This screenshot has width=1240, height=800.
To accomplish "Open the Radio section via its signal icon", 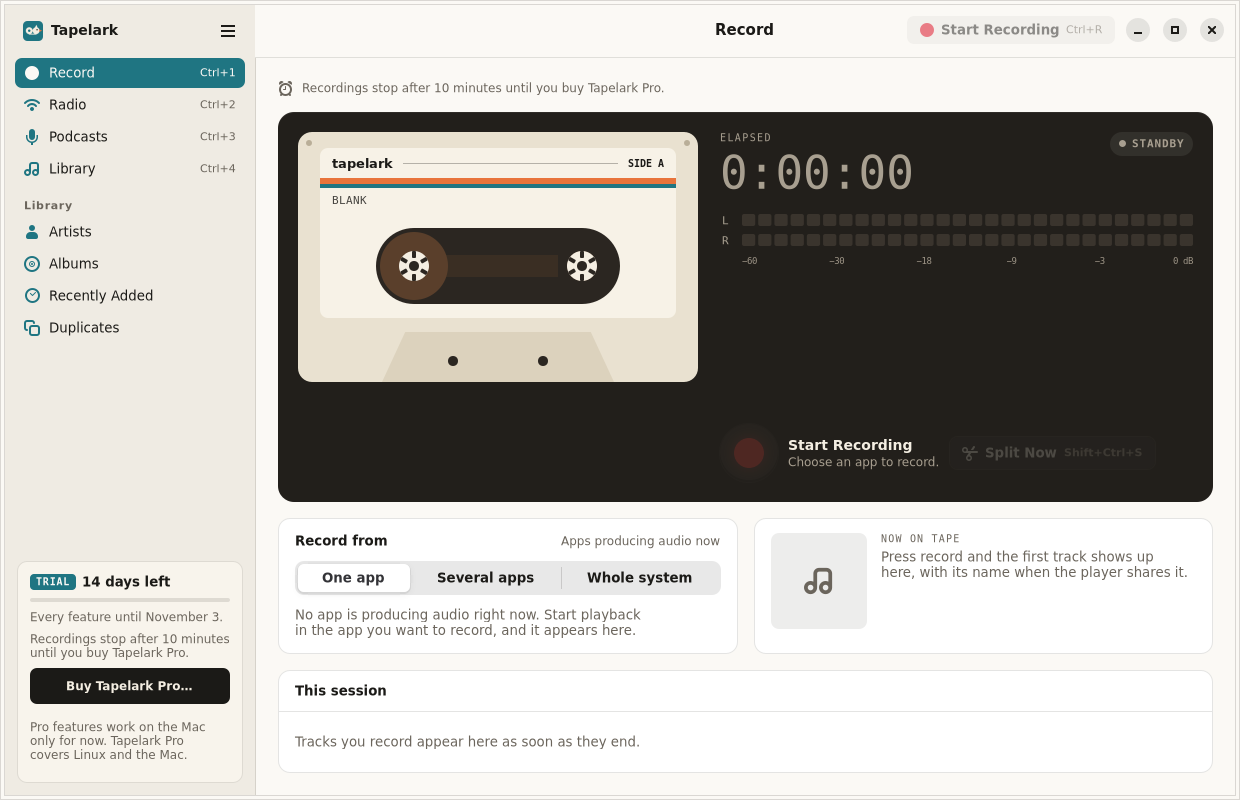I will [32, 105].
